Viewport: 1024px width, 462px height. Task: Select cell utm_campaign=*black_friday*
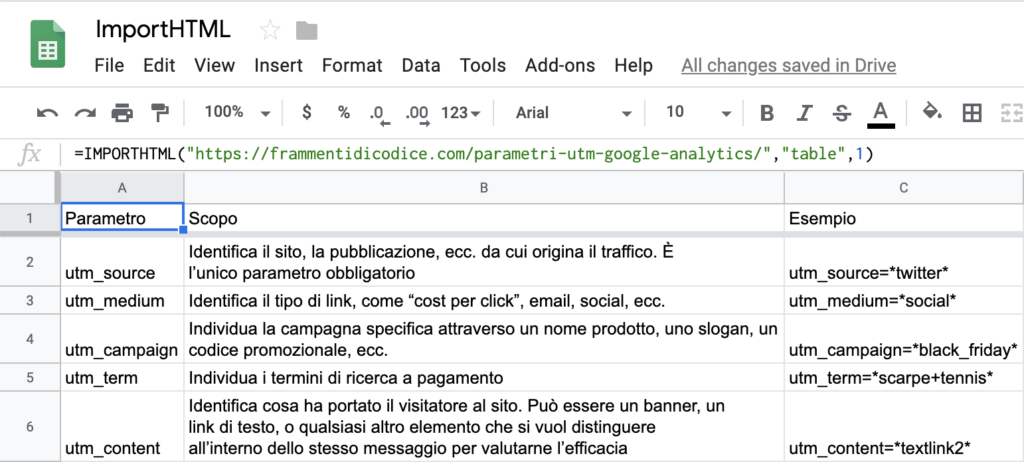(904, 339)
